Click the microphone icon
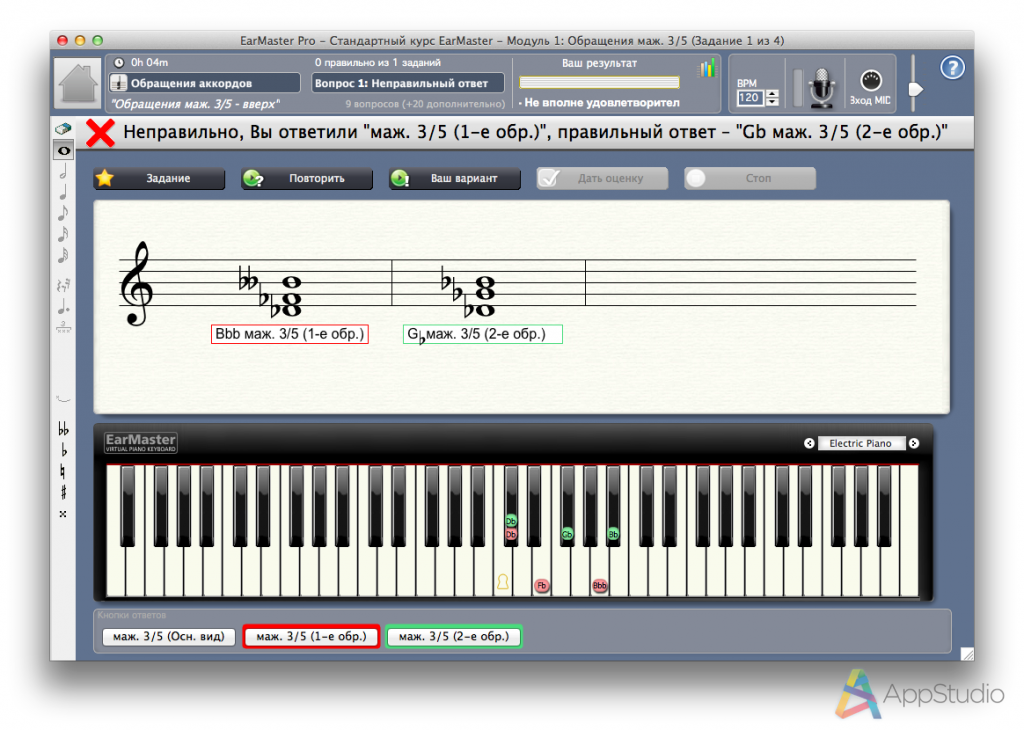This screenshot has height=730, width=1024. [x=822, y=87]
